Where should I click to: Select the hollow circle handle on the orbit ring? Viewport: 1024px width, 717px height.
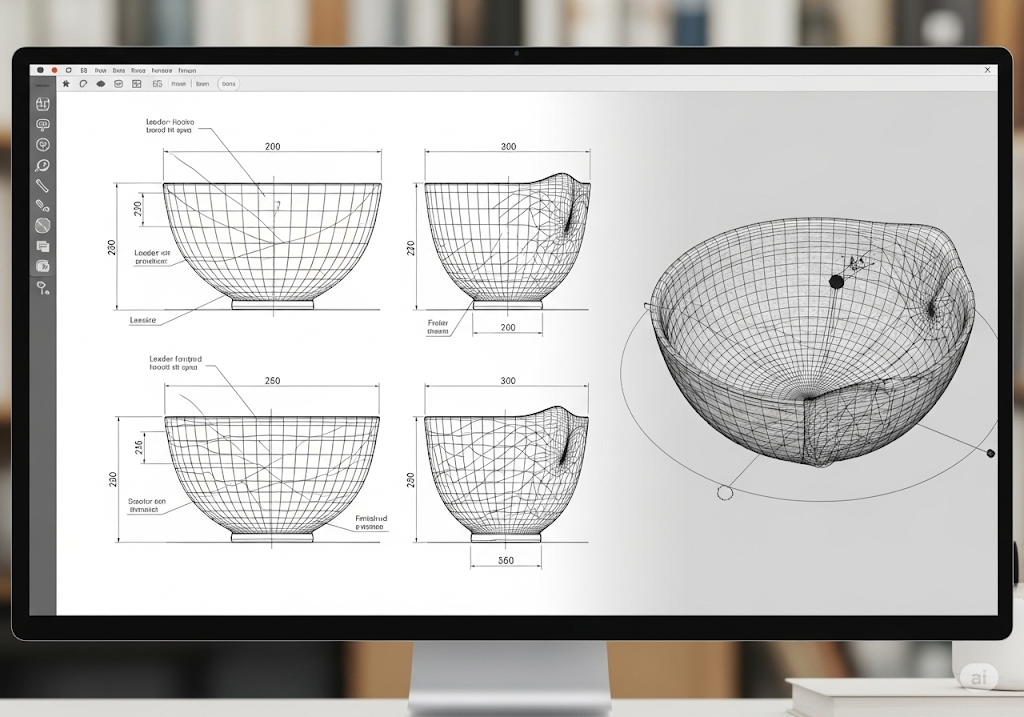[x=725, y=492]
